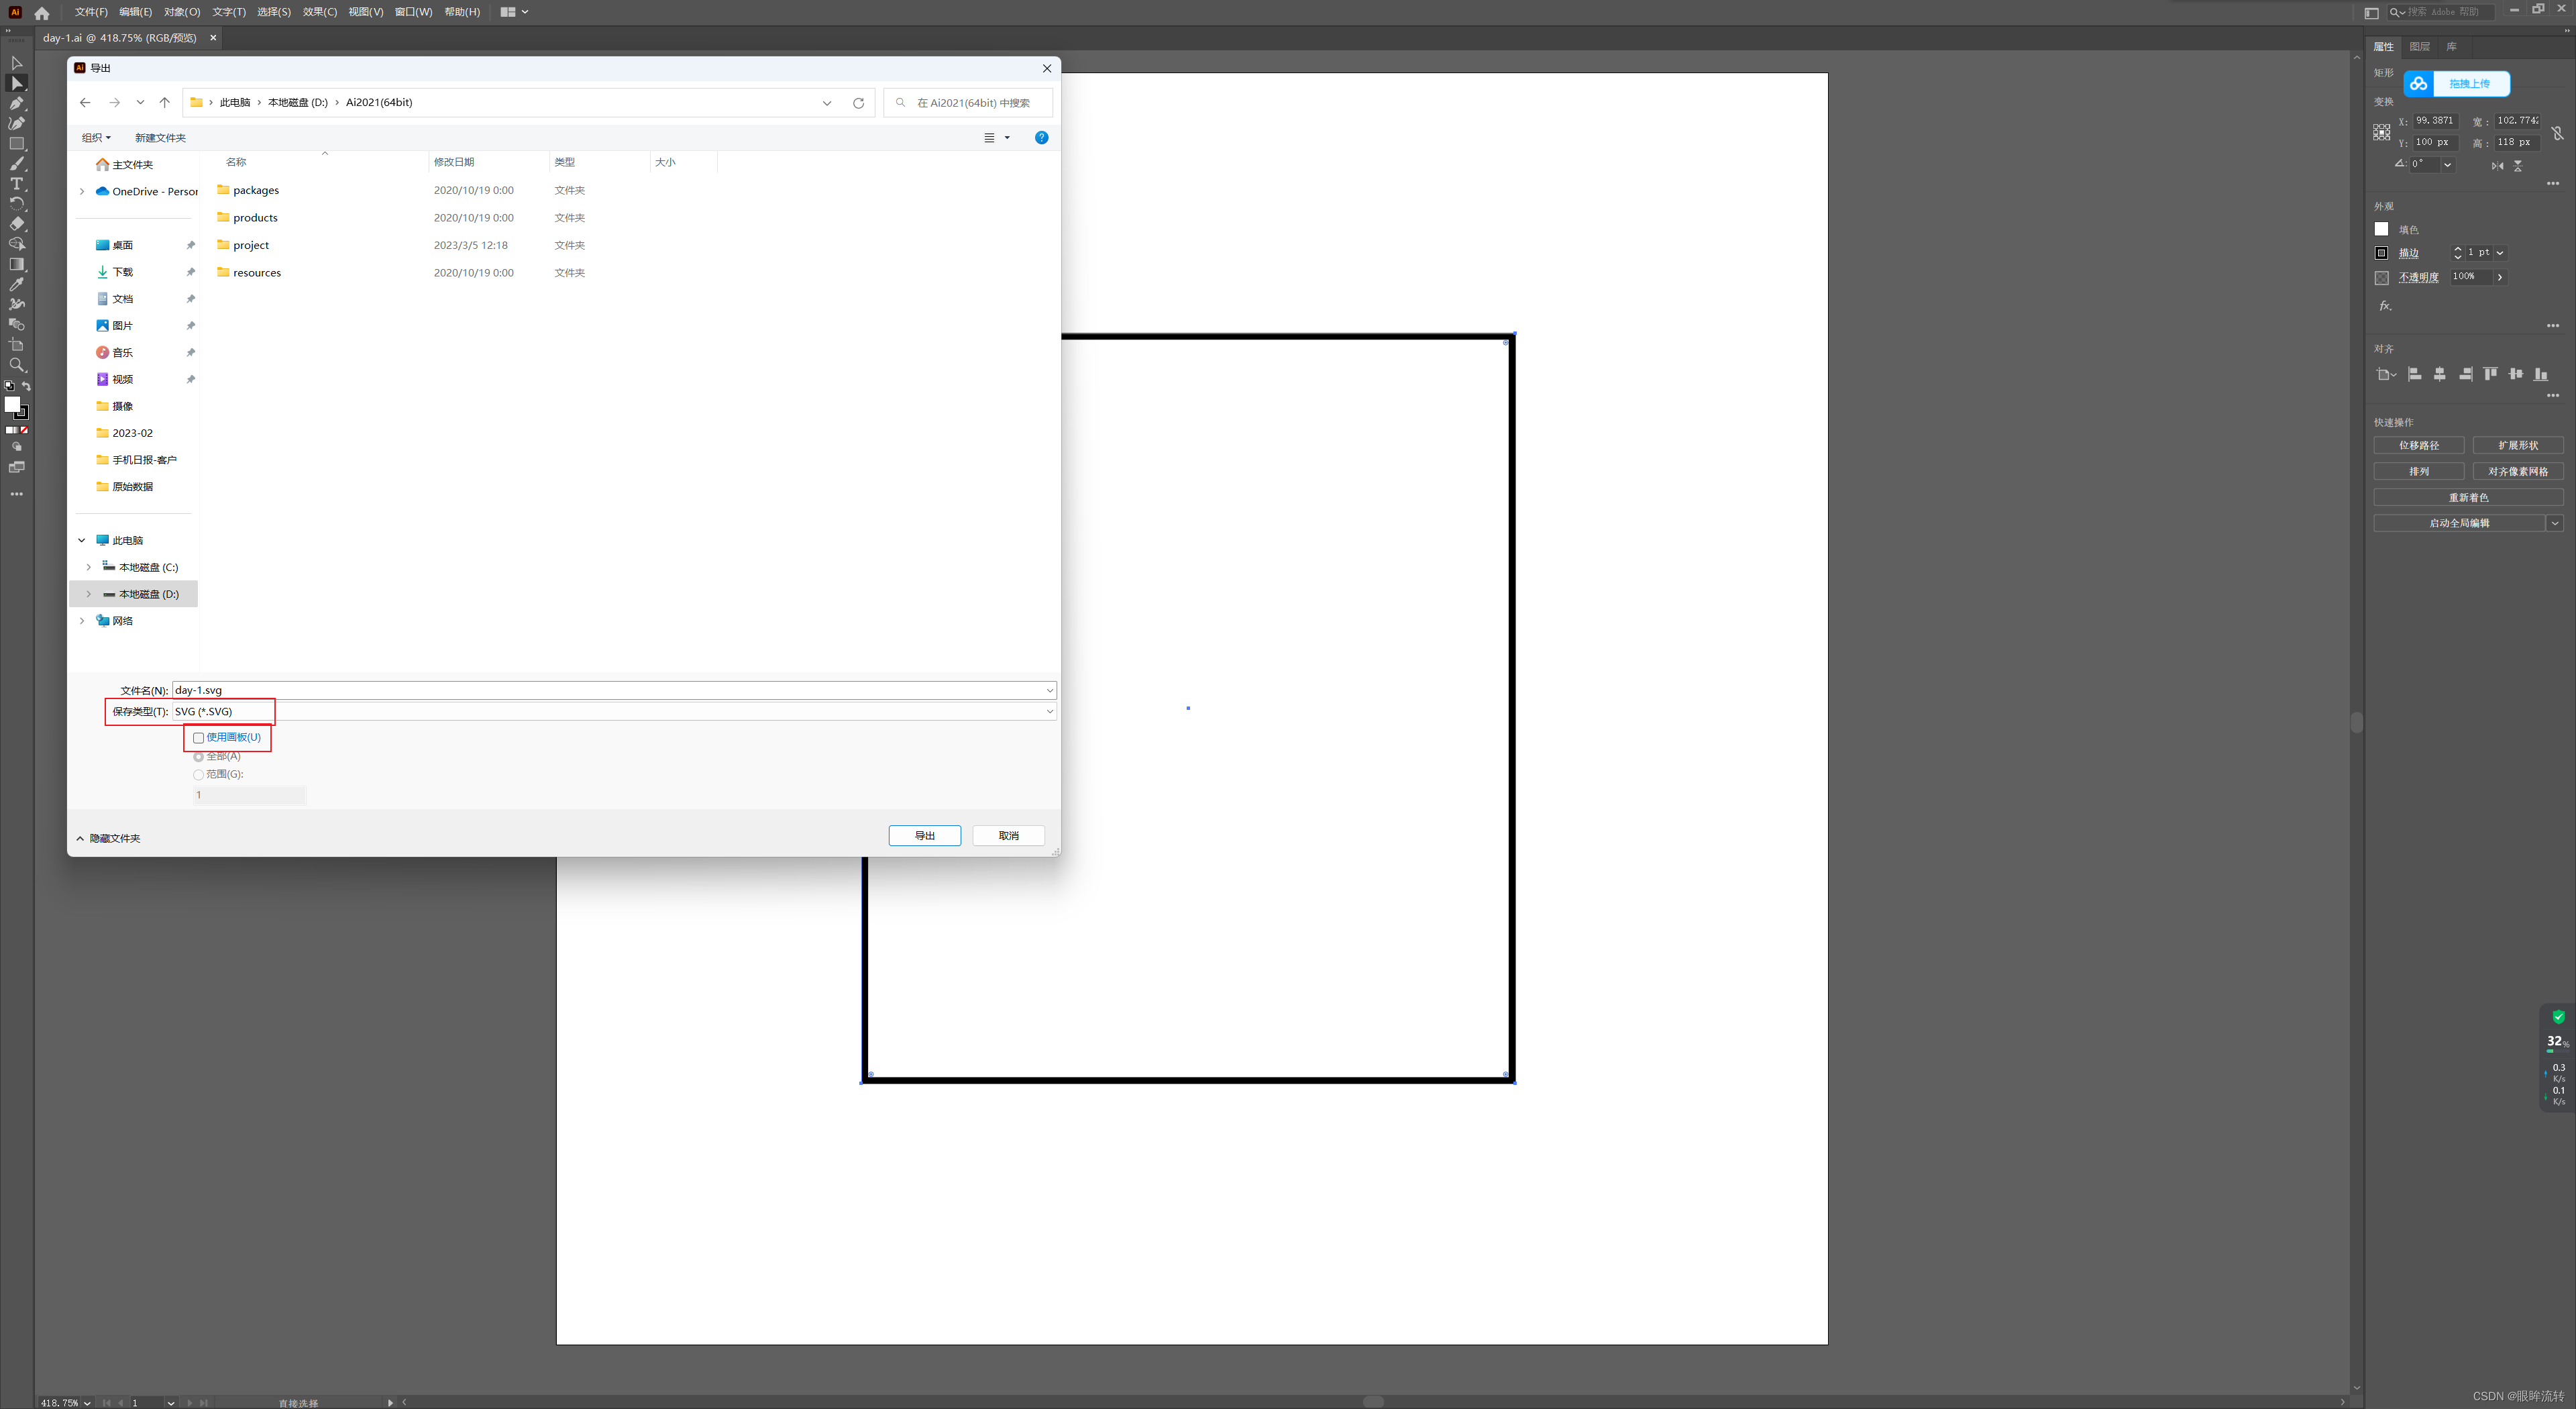The image size is (2576, 1409).
Task: Open fx effects menu in Appearance
Action: point(2385,306)
